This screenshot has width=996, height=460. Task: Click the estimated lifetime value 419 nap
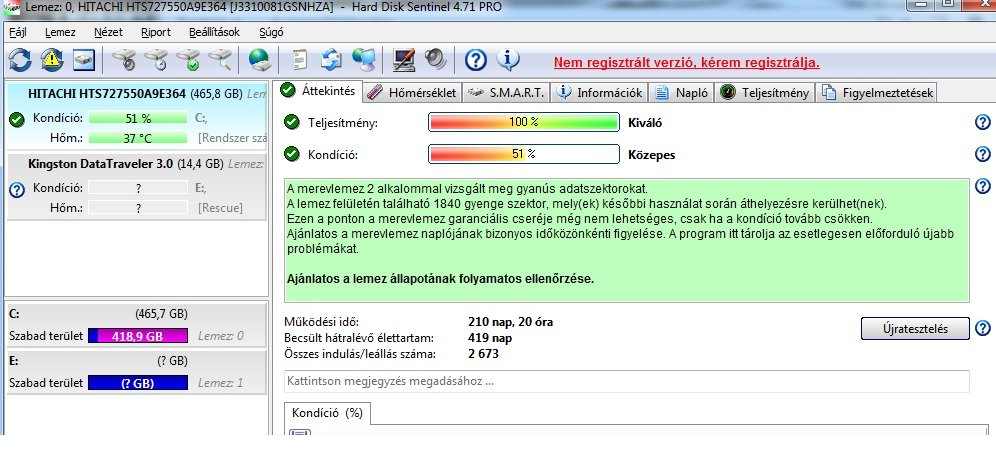(x=490, y=338)
